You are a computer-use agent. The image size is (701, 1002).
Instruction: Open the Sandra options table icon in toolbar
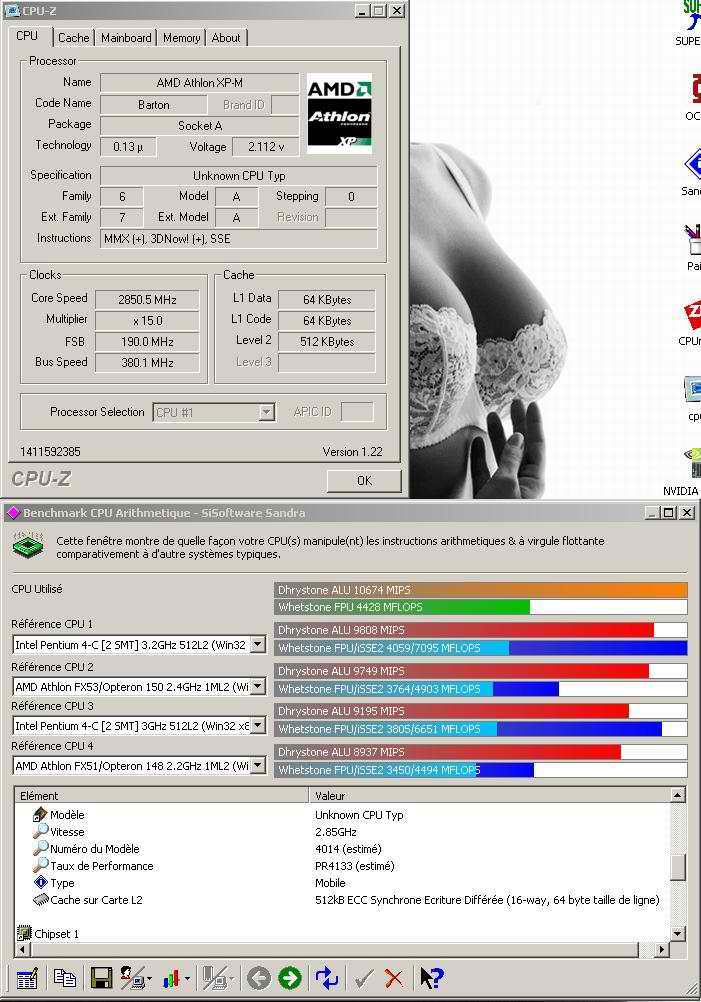(x=27, y=978)
